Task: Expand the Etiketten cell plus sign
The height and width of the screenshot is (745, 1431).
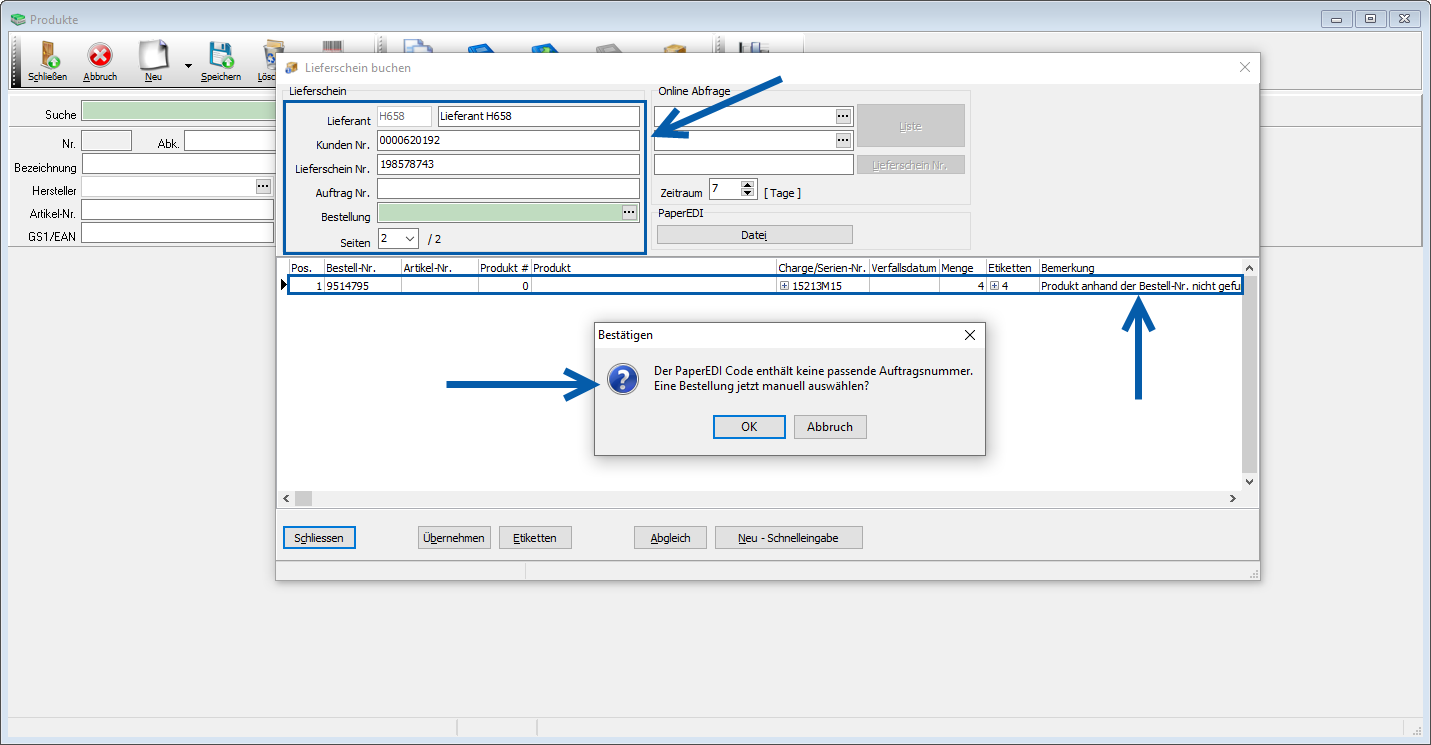Action: point(994,286)
